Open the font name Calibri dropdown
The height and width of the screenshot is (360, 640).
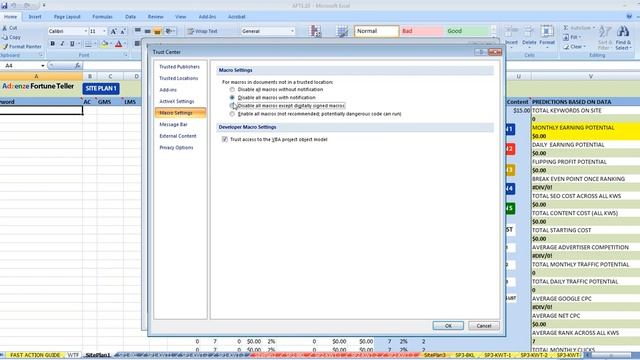tap(85, 31)
